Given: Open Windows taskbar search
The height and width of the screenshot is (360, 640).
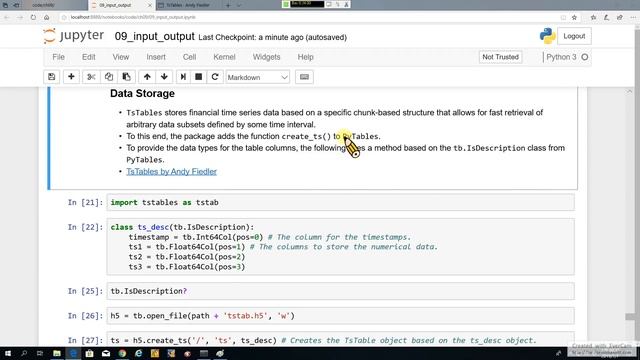Looking at the screenshot, I should [x=24, y=353].
